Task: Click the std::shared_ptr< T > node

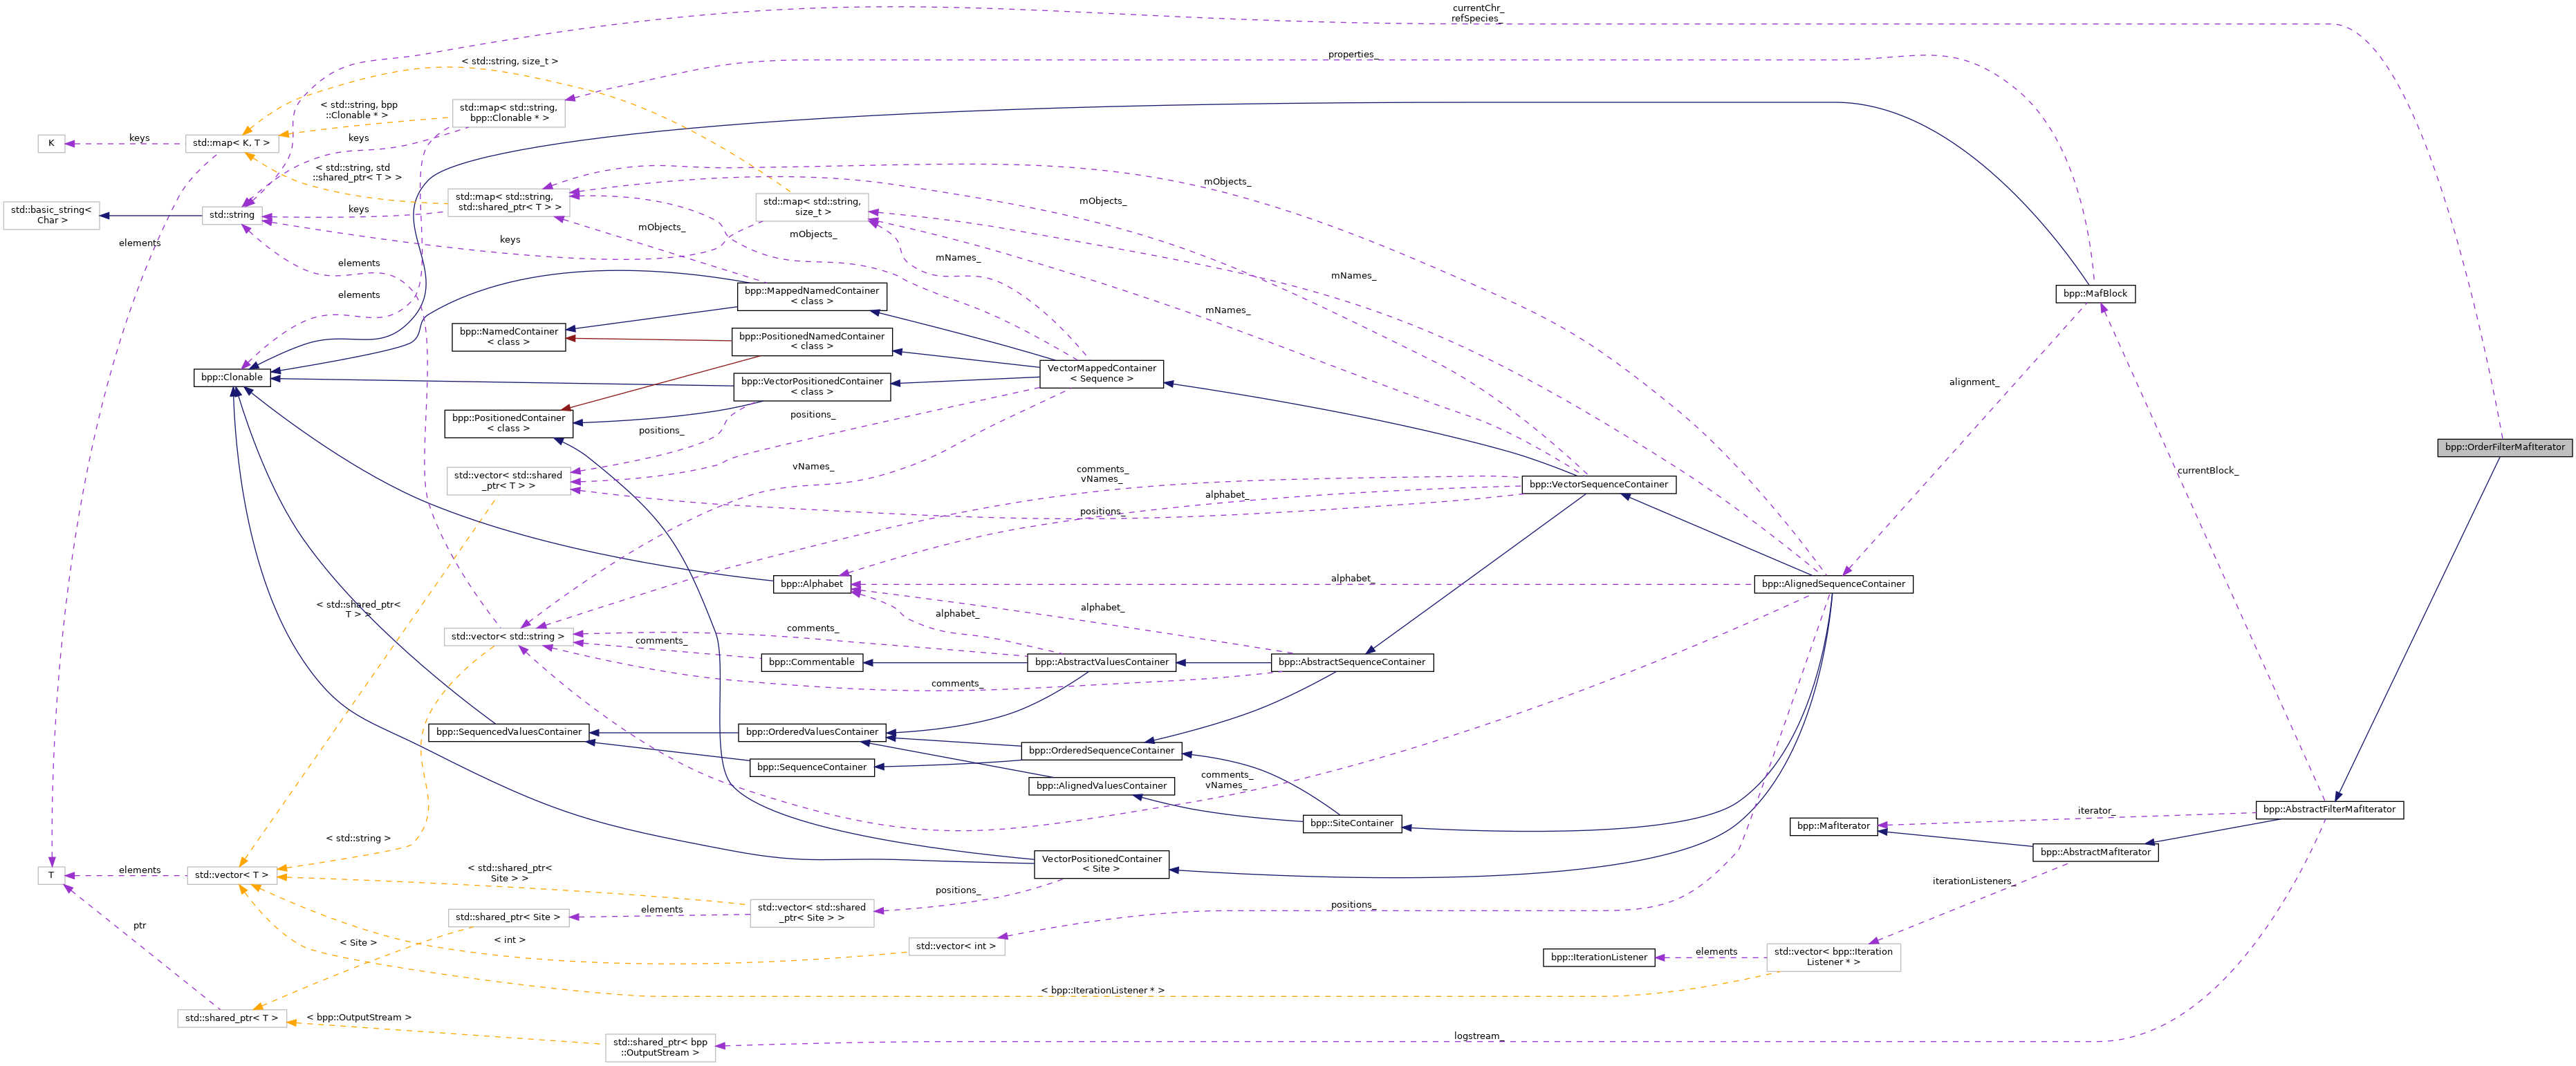Action: click(x=231, y=1018)
